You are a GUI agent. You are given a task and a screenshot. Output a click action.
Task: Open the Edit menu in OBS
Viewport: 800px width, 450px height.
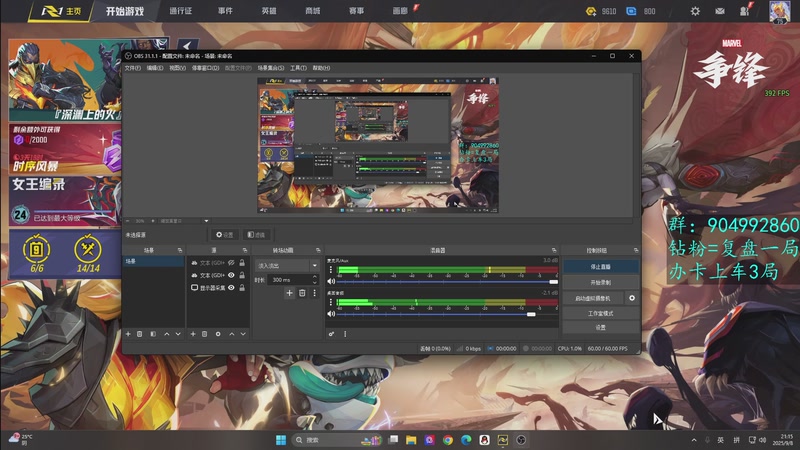155,68
